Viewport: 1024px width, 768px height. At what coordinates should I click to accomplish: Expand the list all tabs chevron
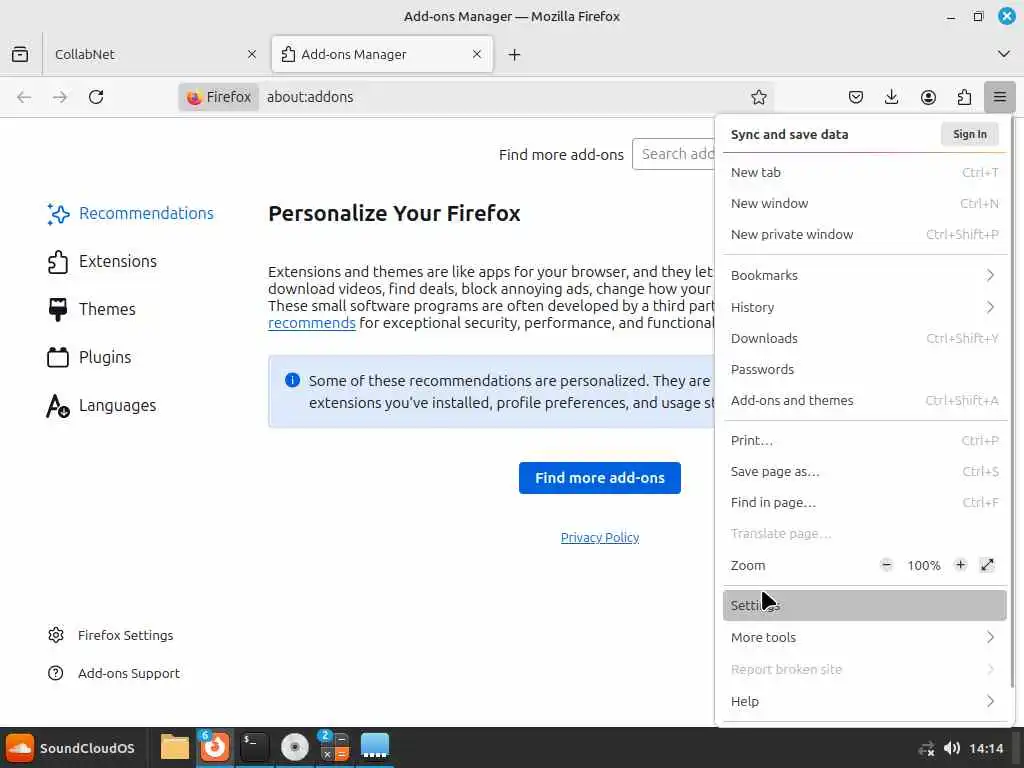tap(1004, 54)
